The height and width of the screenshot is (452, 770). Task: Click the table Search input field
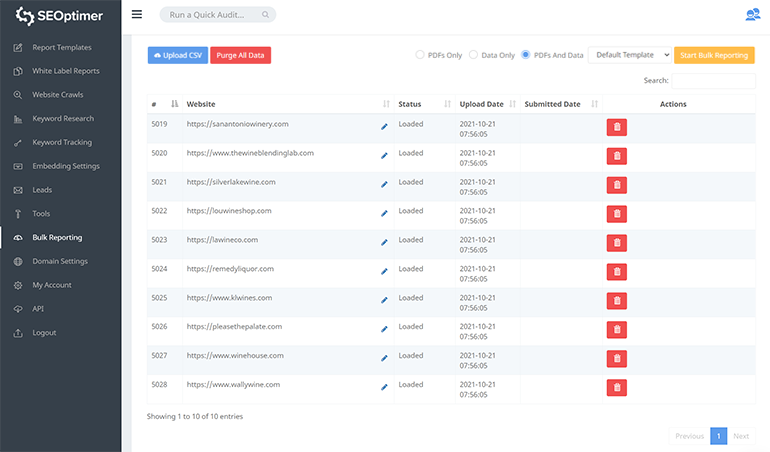(713, 80)
